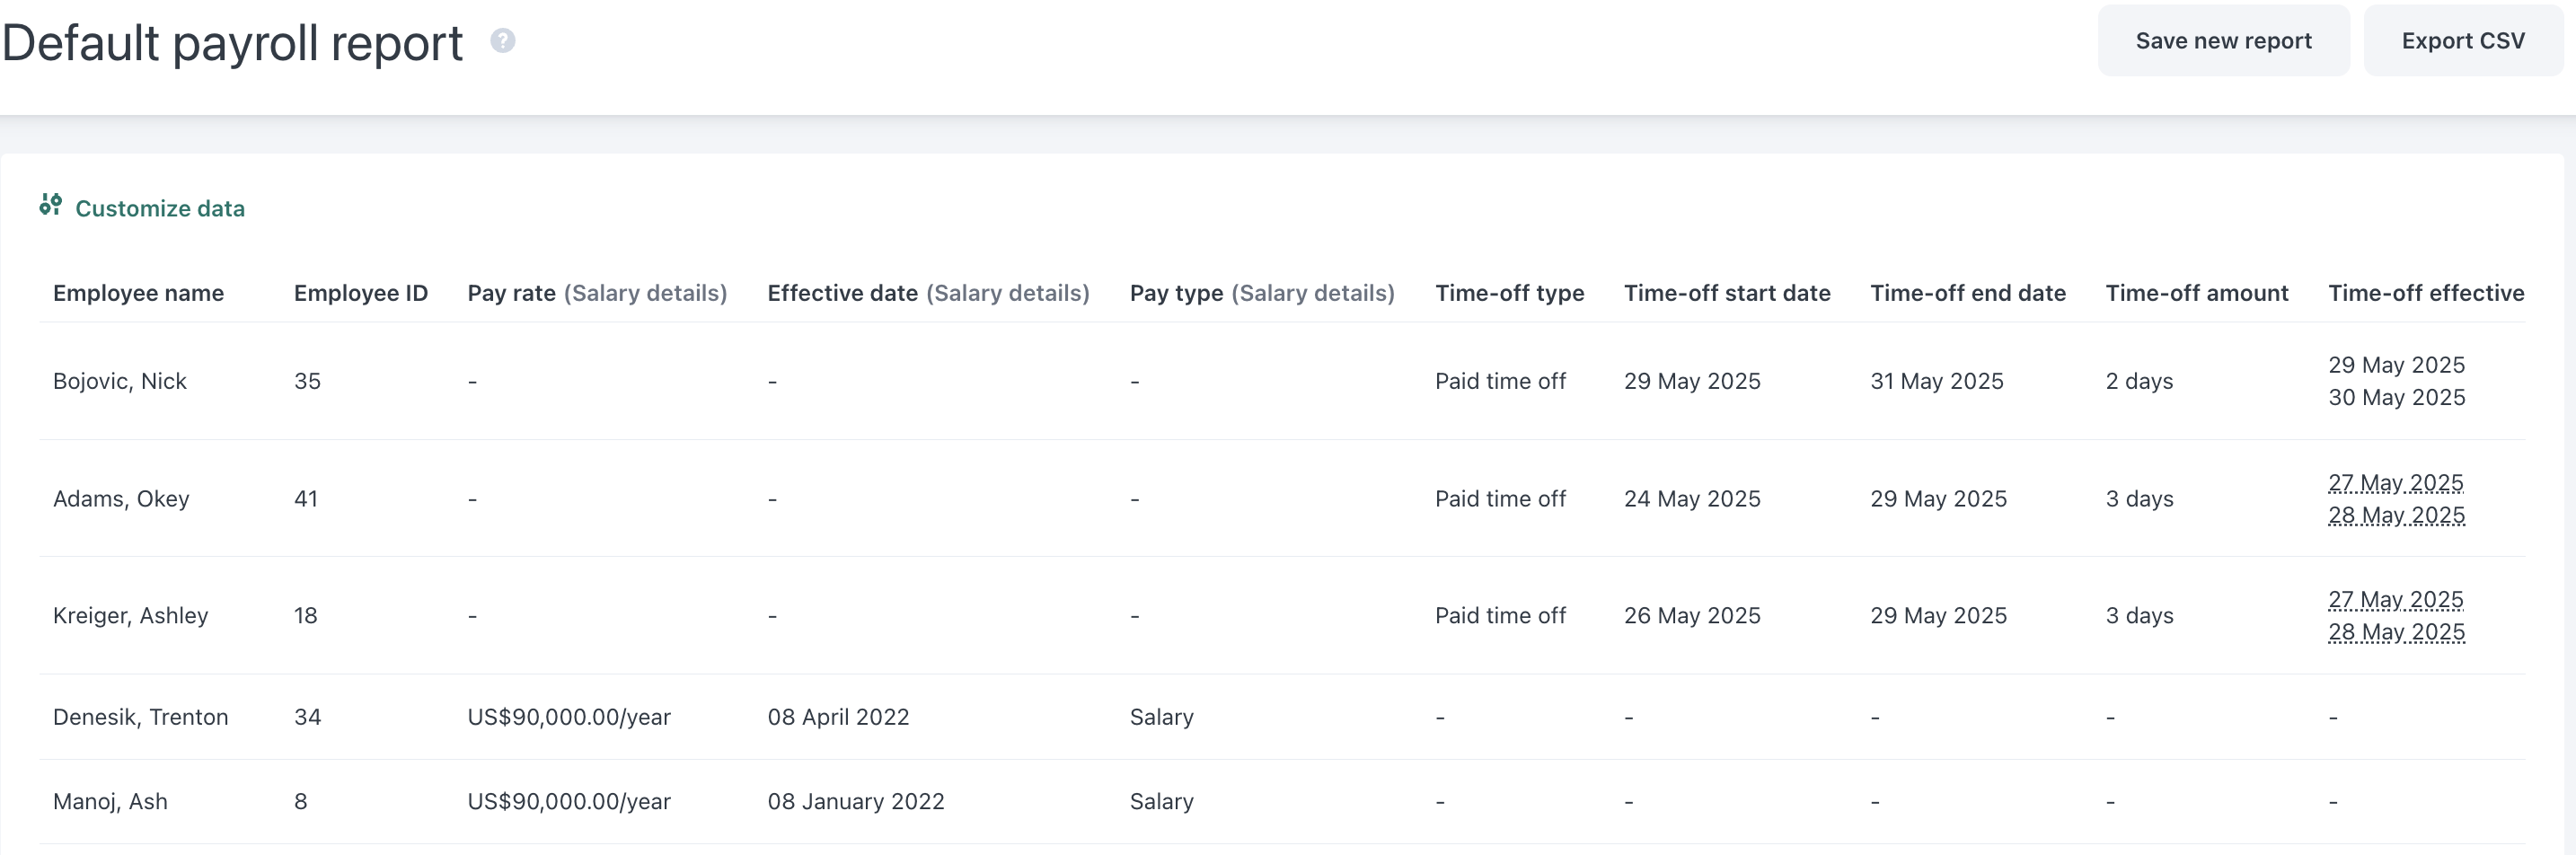This screenshot has height=855, width=2576.
Task: Select employee Denesik, Trenton
Action: point(140,717)
